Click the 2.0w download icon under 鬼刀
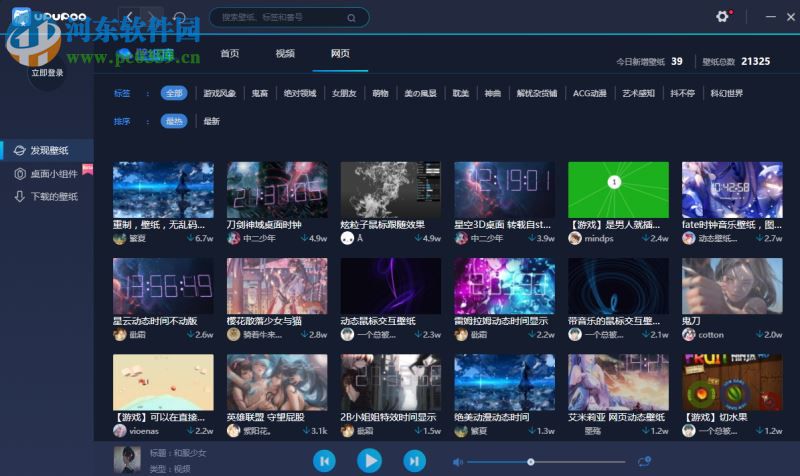Viewport: 800px width, 476px height. [760, 335]
